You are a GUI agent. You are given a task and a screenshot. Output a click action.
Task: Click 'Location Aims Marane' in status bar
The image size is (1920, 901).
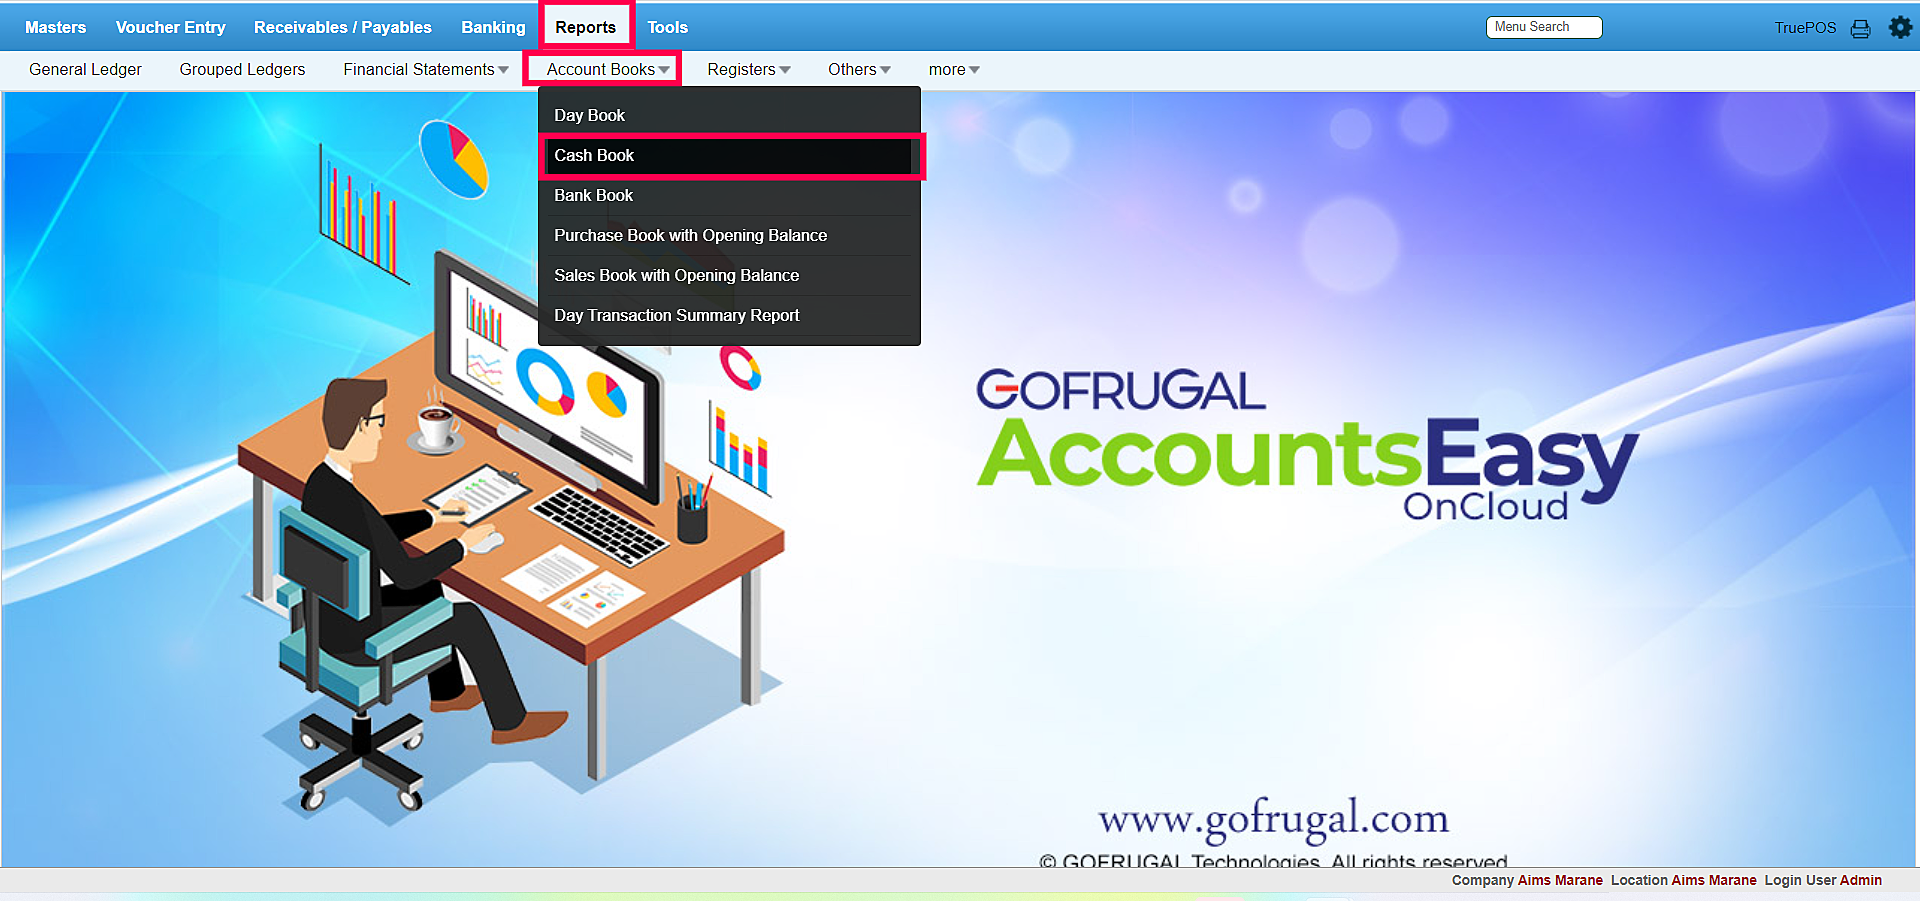(x=1683, y=880)
